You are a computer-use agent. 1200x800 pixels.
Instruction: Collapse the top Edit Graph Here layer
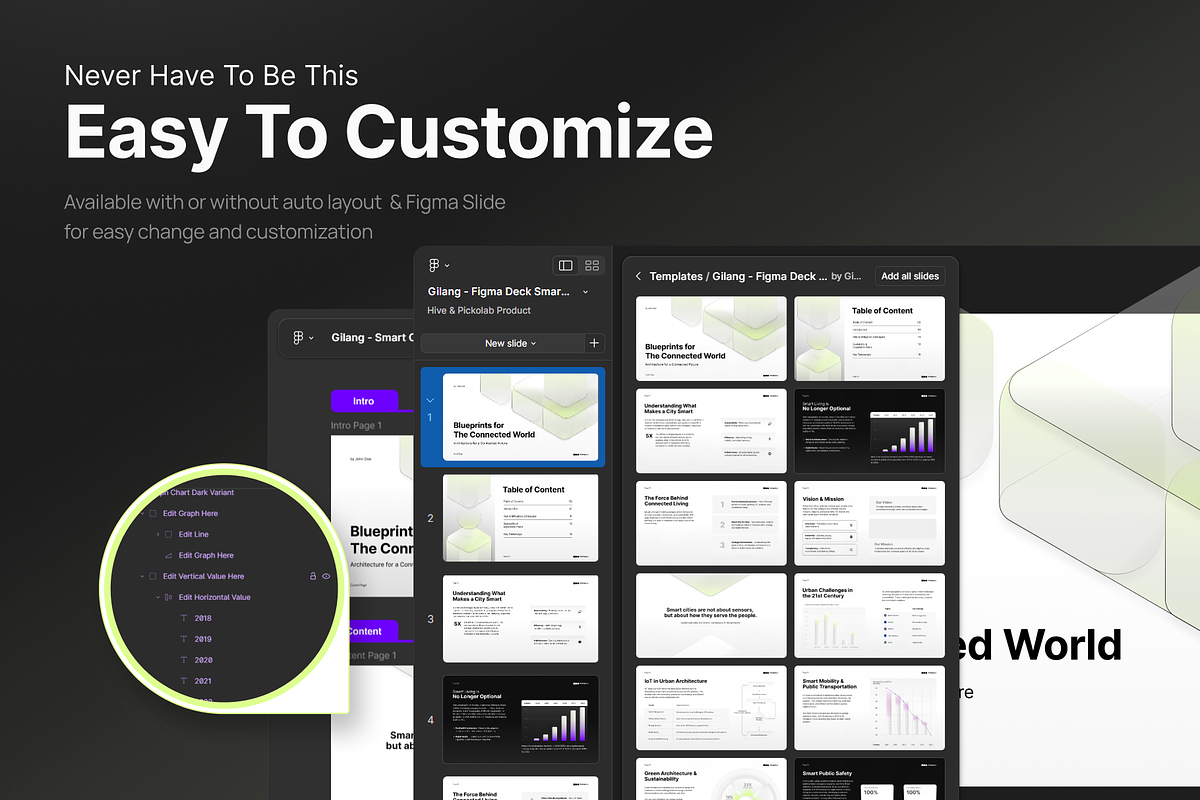(x=142, y=513)
